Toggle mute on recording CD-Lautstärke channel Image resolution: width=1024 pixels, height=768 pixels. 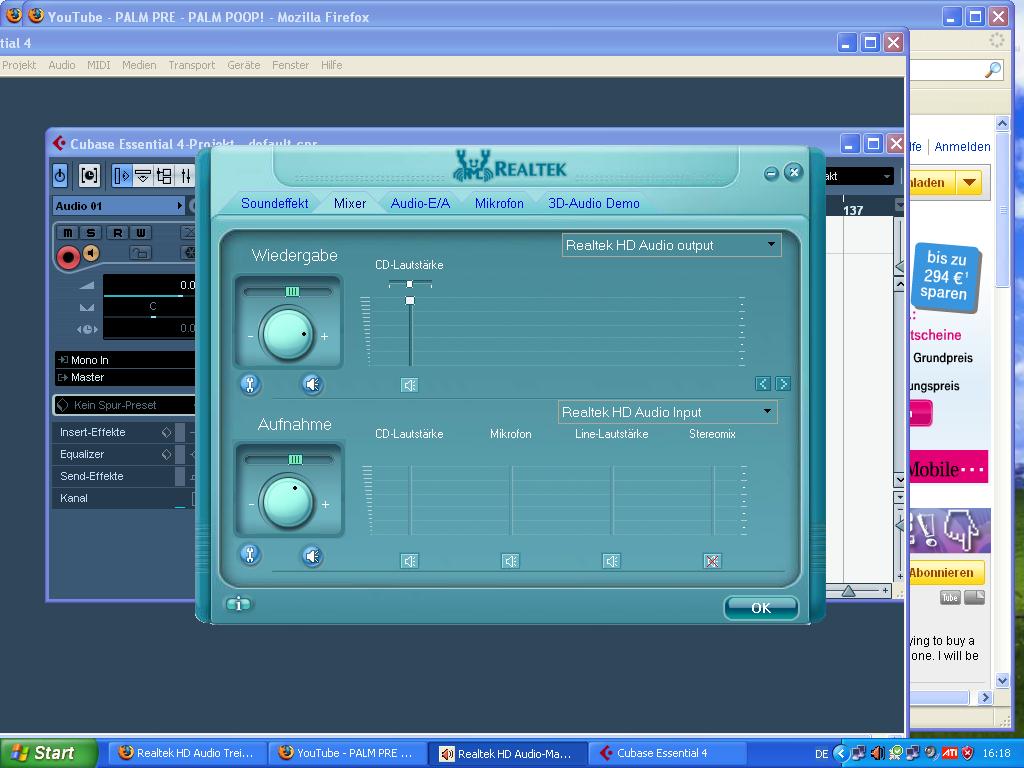(x=409, y=561)
